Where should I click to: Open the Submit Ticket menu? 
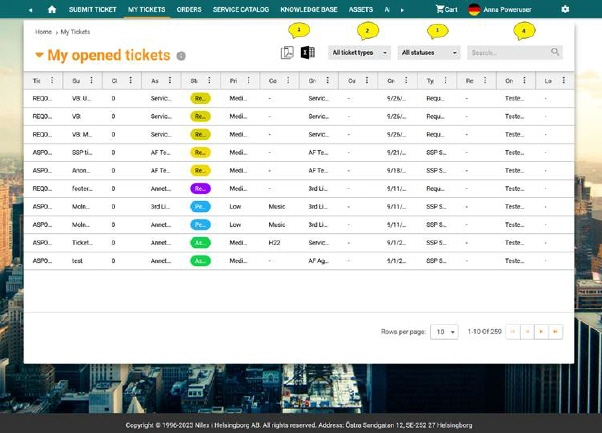pyautogui.click(x=92, y=9)
